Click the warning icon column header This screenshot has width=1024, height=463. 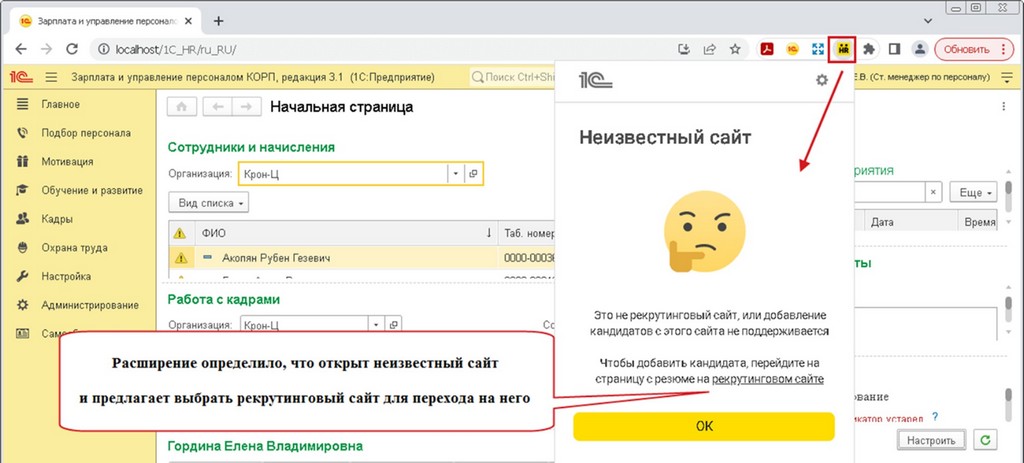(x=182, y=233)
